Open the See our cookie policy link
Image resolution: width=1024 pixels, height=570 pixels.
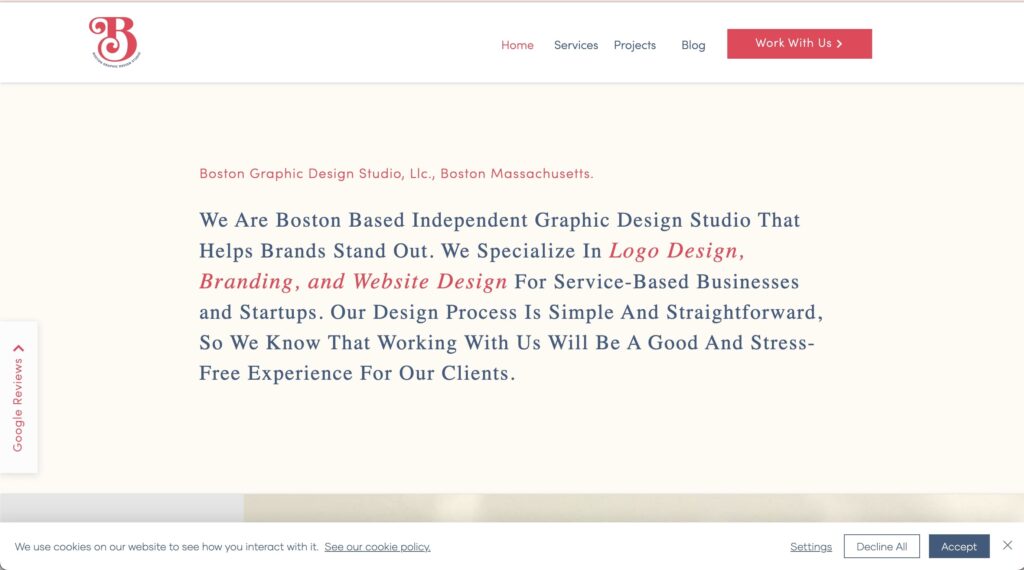pyautogui.click(x=377, y=546)
